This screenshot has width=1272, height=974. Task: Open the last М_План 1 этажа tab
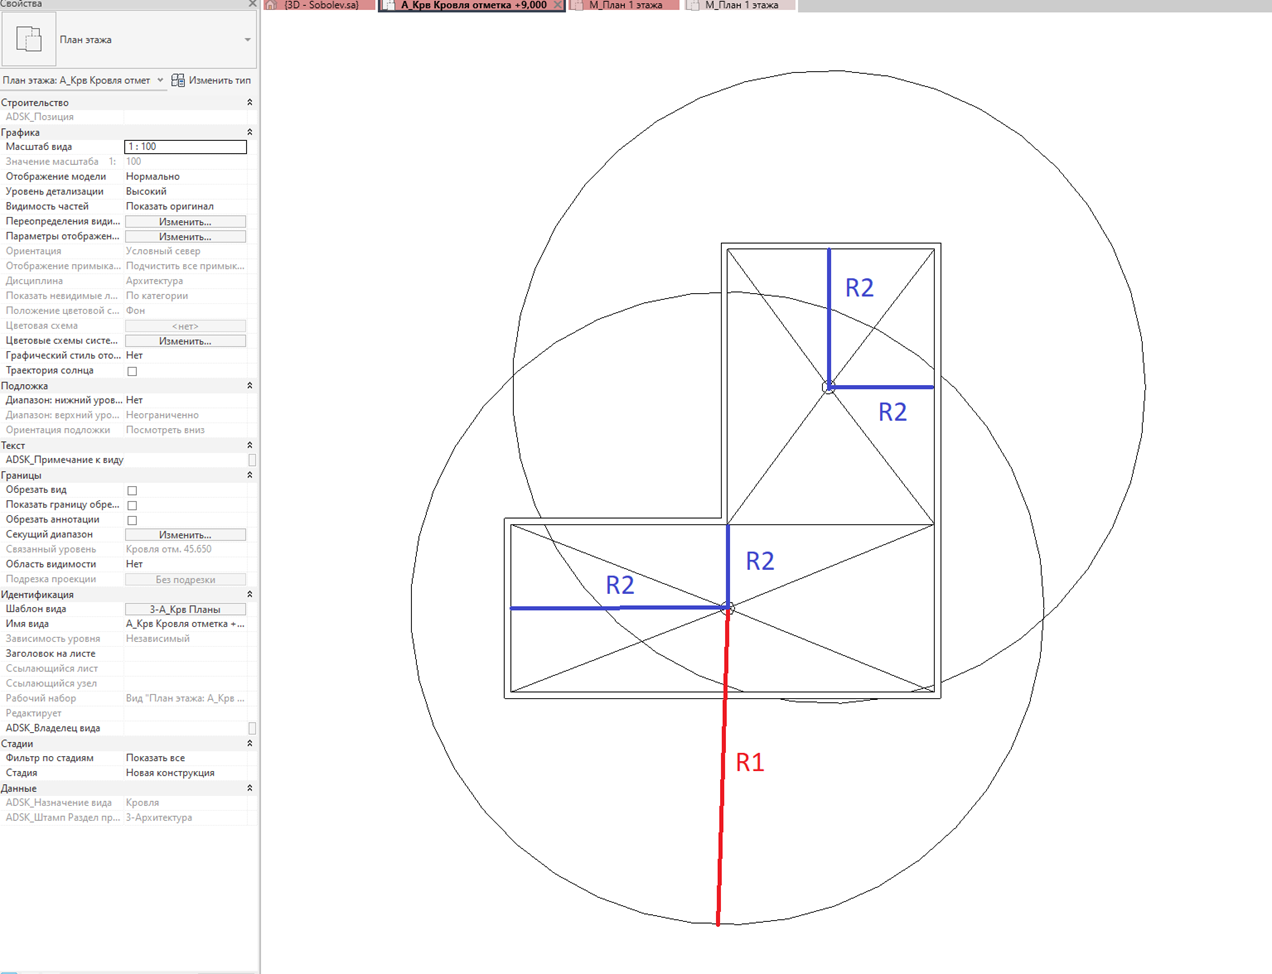pos(741,5)
